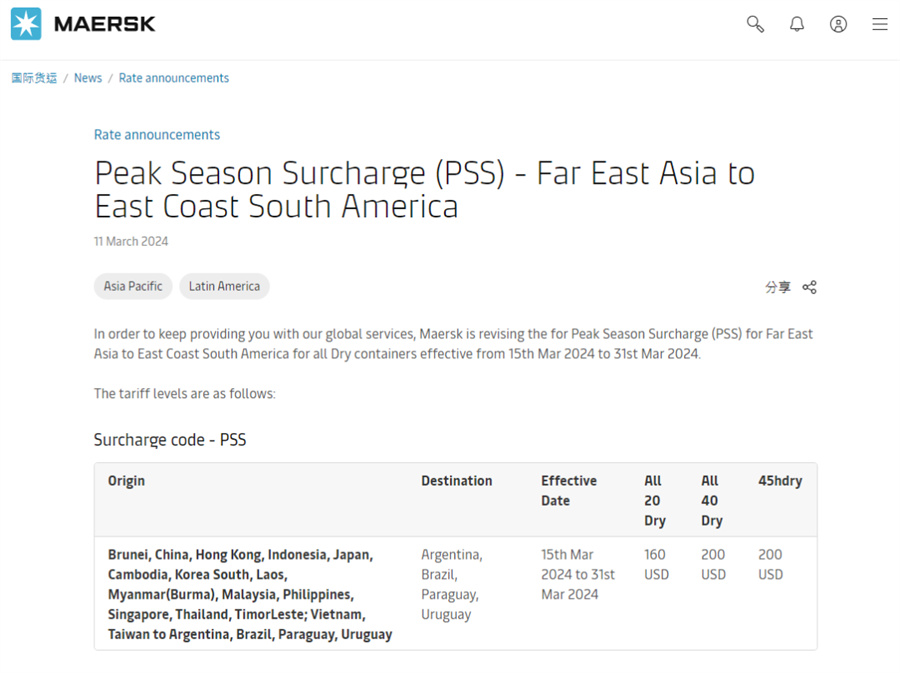The image size is (900, 673).
Task: Click the share icon next to 分享
Action: [809, 287]
